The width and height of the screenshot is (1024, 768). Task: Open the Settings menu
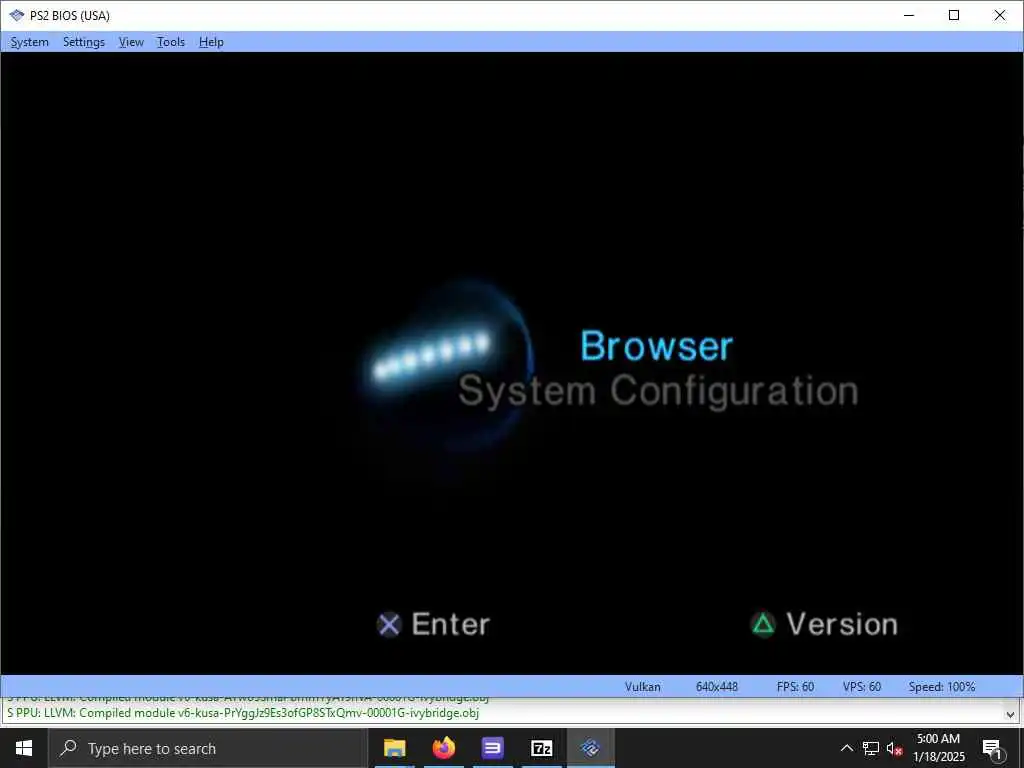pyautogui.click(x=84, y=42)
